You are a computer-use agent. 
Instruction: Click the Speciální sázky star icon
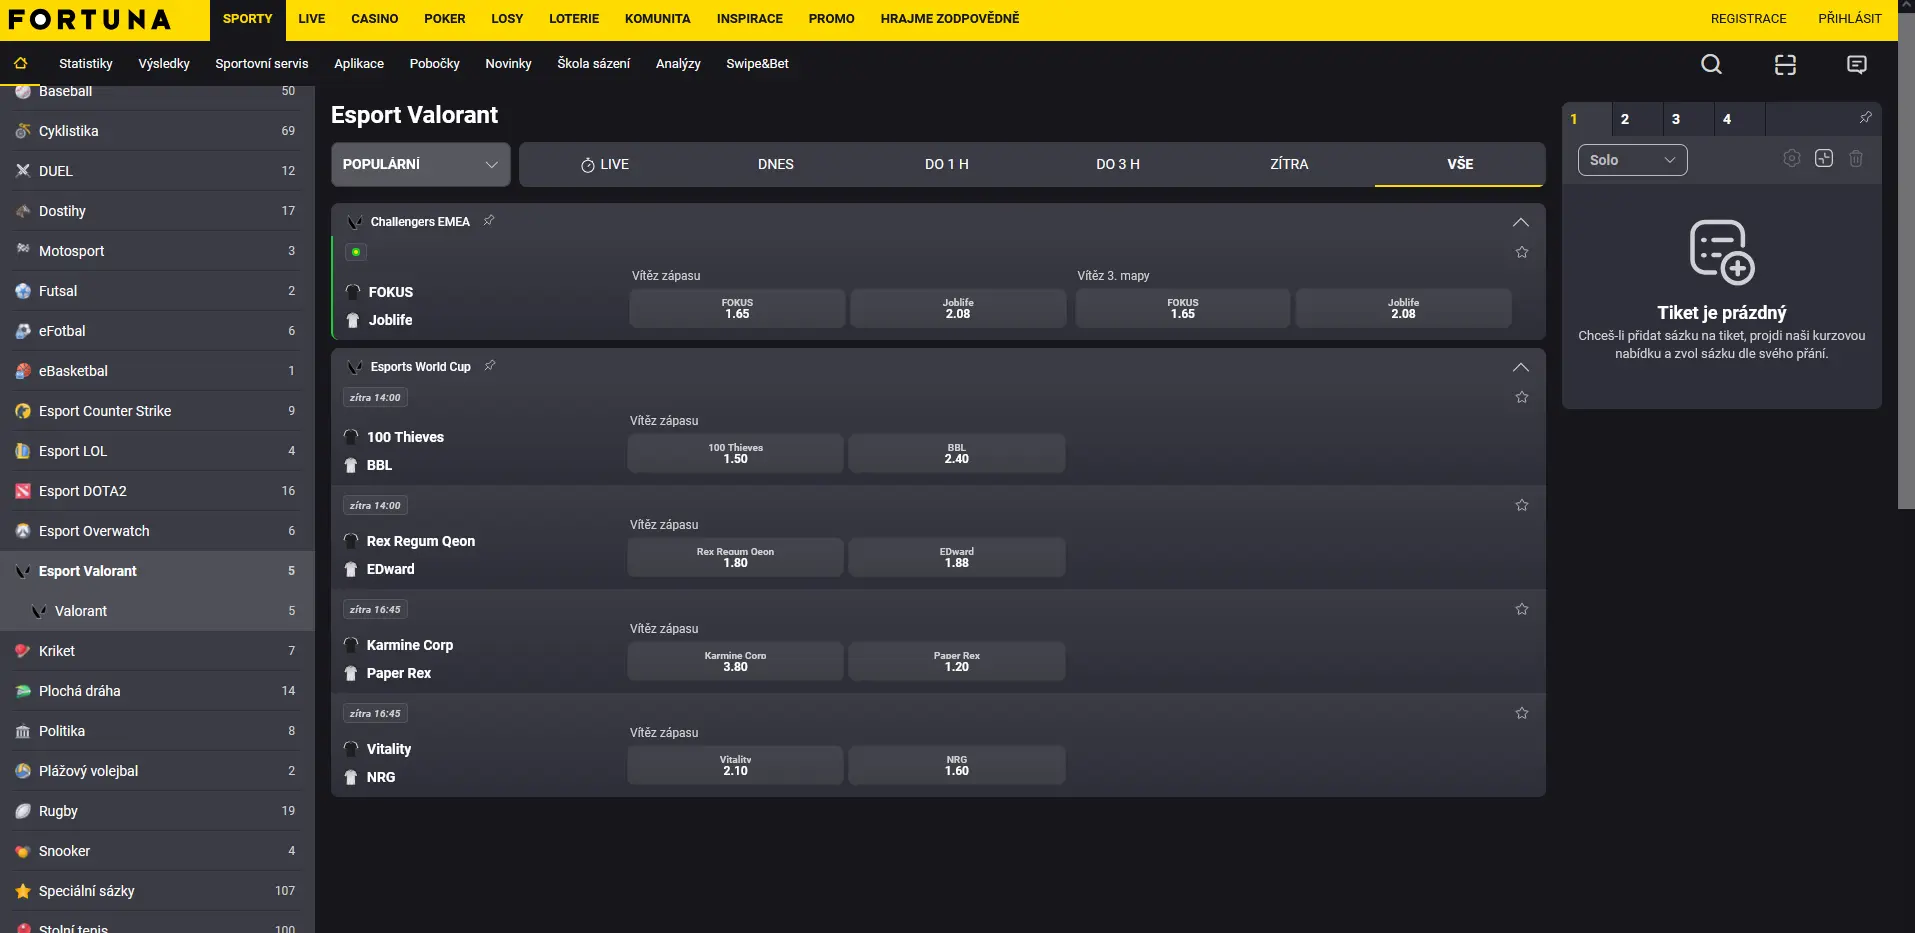[x=23, y=891]
